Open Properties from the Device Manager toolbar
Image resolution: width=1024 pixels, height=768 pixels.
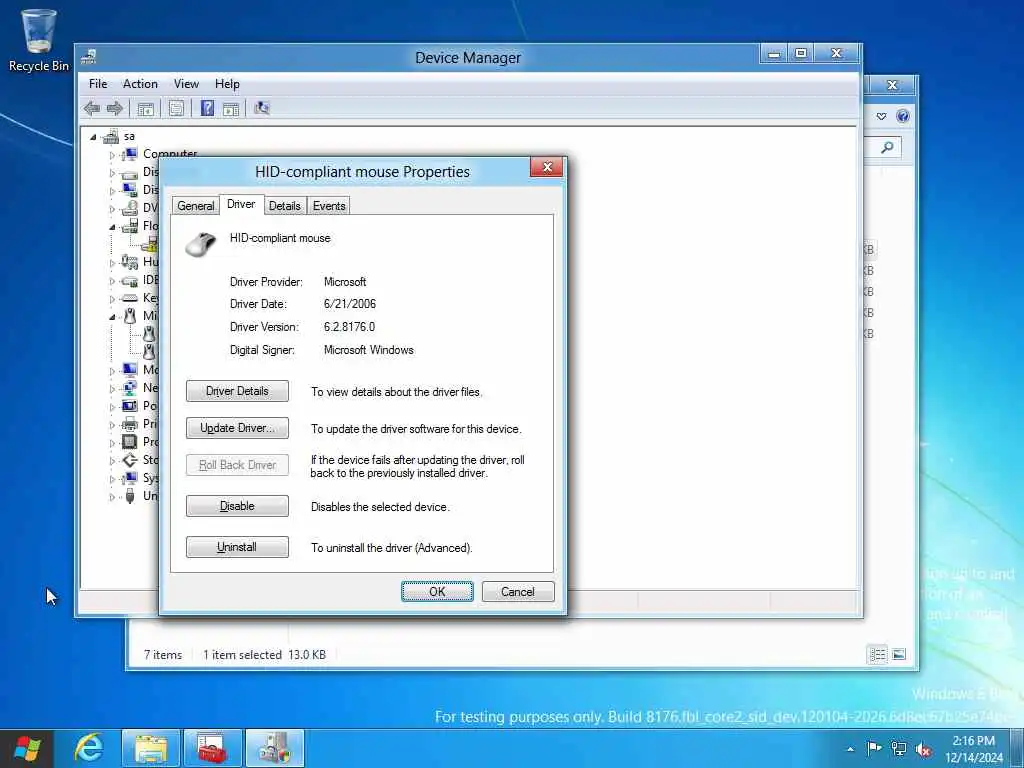tap(176, 108)
